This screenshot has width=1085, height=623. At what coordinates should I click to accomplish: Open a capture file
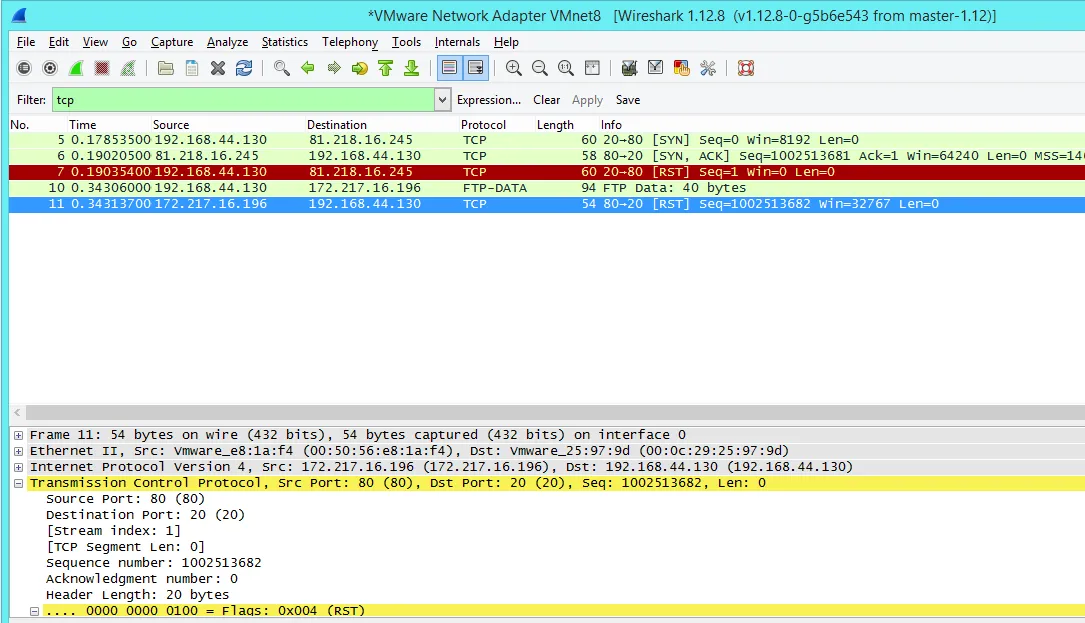pos(165,68)
